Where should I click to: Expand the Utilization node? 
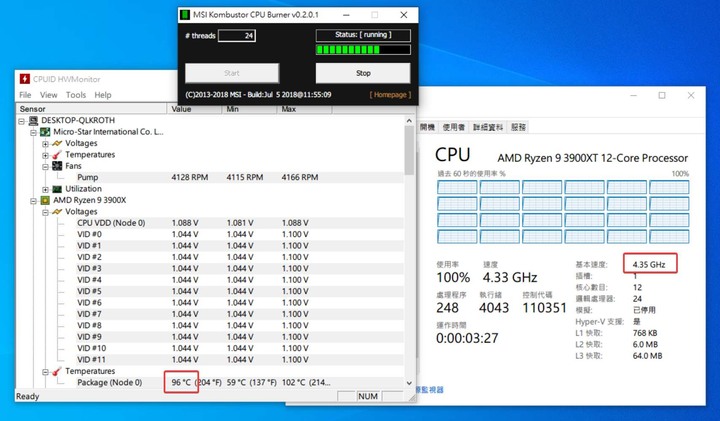click(x=45, y=190)
